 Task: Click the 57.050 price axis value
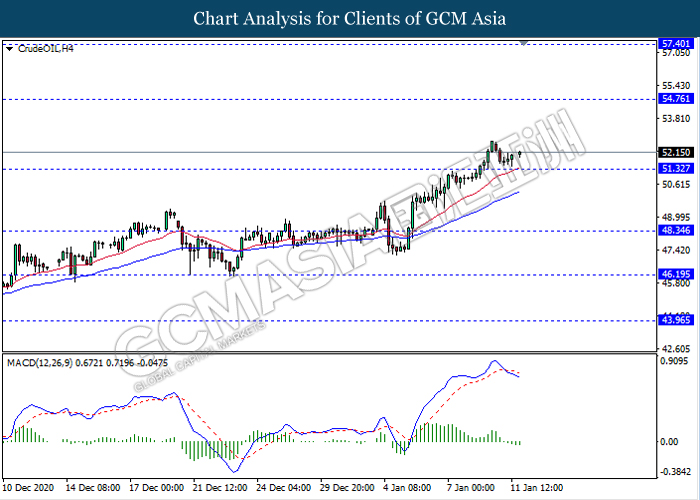(x=676, y=53)
